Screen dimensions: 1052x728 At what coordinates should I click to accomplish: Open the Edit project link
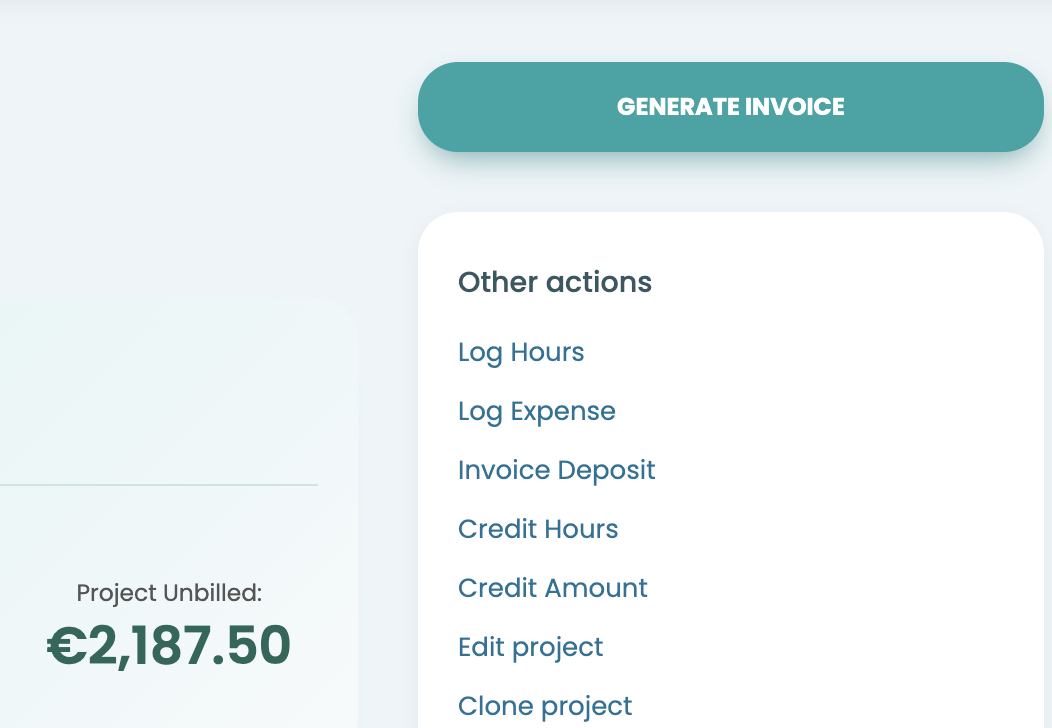tap(531, 648)
